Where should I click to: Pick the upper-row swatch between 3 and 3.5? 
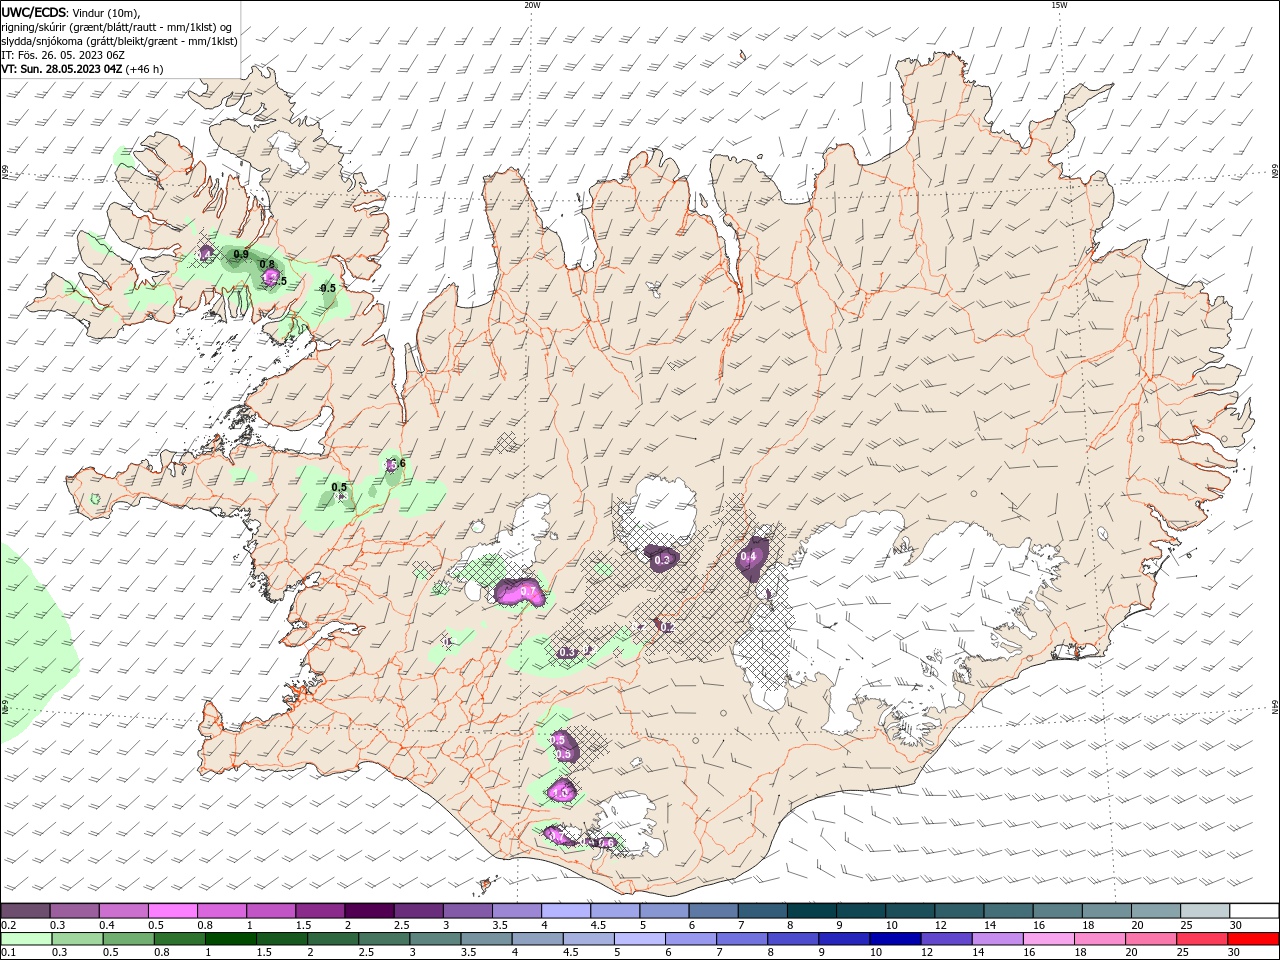pyautogui.click(x=467, y=911)
